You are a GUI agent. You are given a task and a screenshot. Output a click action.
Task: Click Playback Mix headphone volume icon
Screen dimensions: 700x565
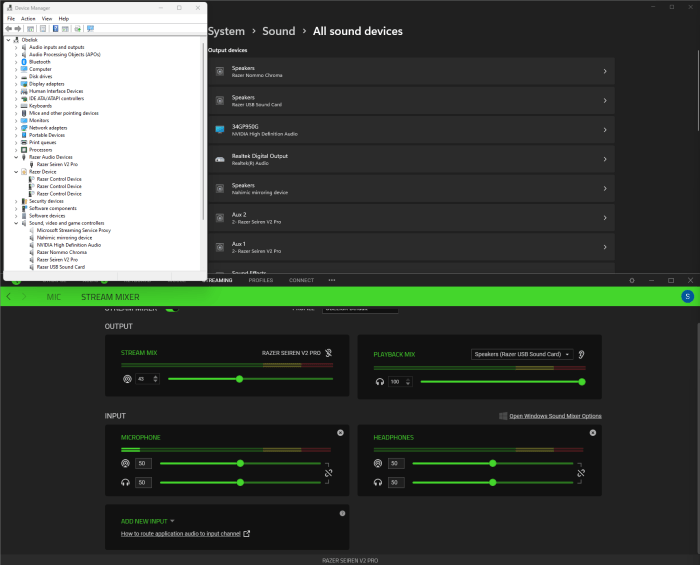click(380, 382)
